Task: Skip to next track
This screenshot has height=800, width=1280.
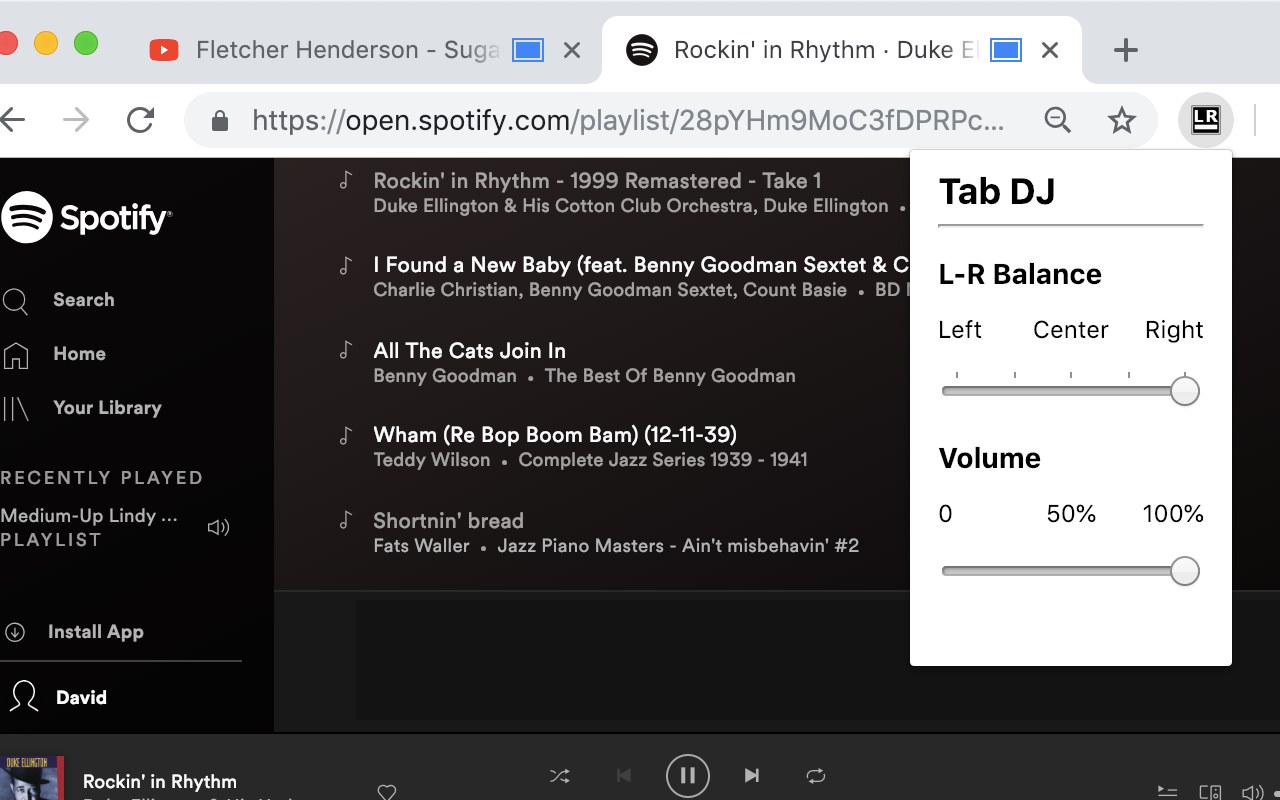Action: 752,776
